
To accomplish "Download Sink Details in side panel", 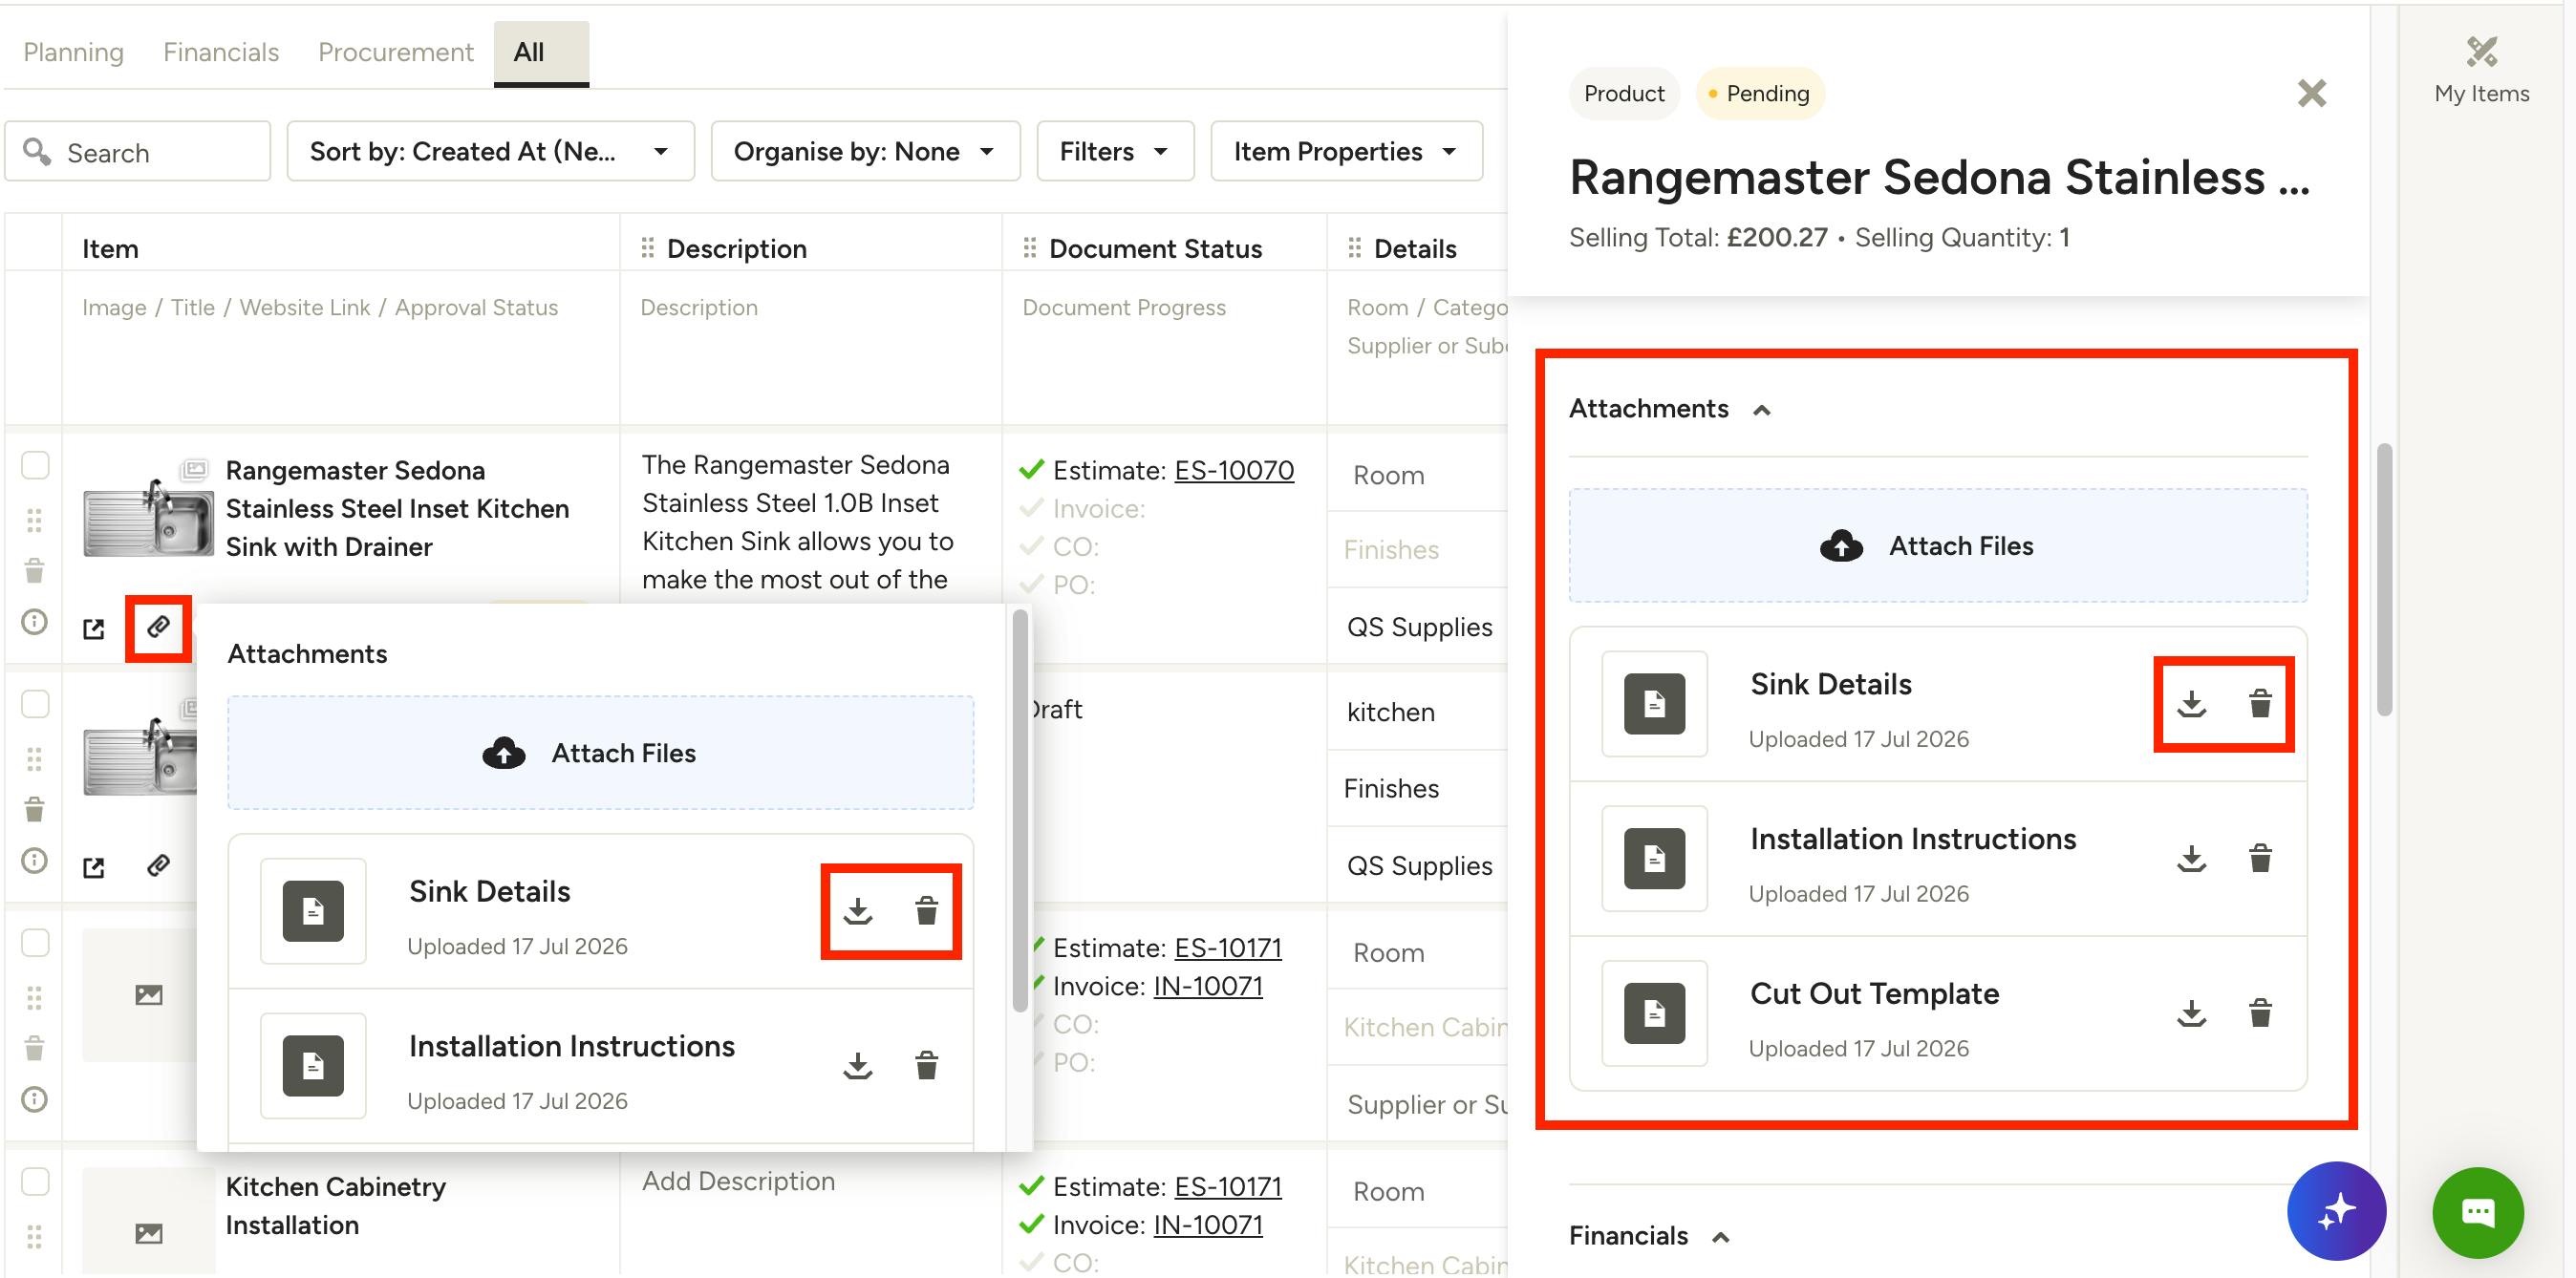I will [x=2191, y=704].
